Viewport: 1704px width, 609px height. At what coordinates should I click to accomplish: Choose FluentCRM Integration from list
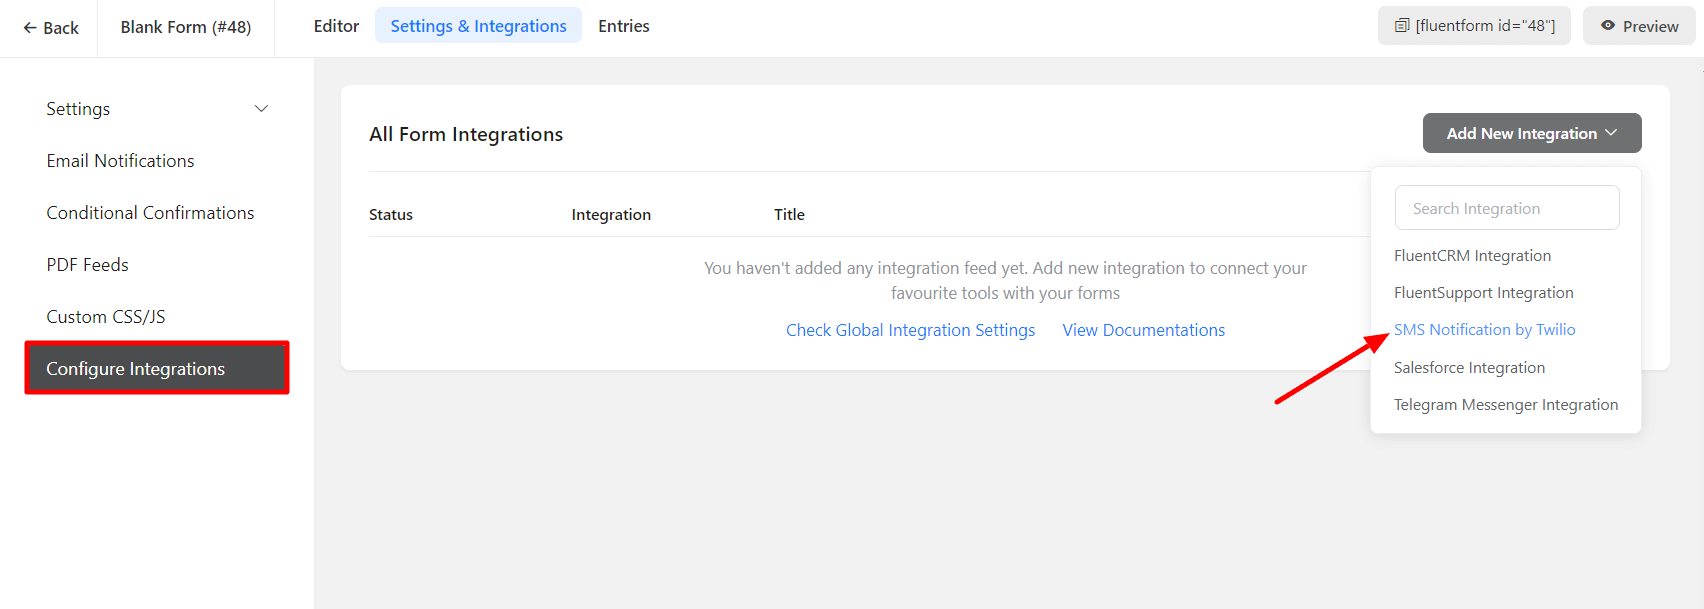coord(1472,256)
